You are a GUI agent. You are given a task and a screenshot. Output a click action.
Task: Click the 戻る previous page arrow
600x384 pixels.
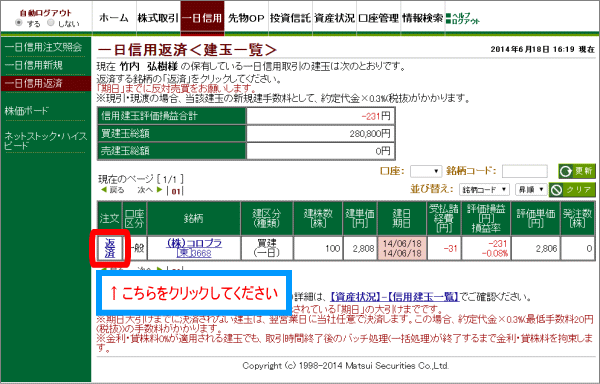click(x=112, y=190)
